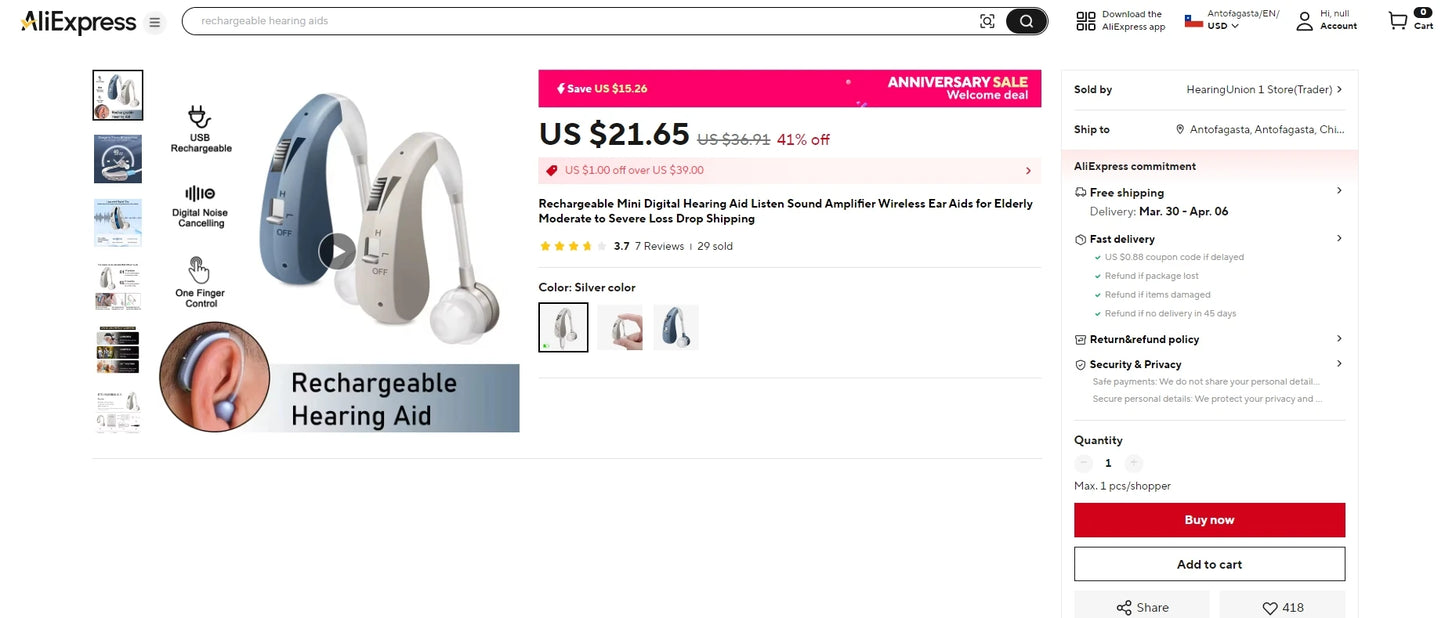Click the Add to cart button

pyautogui.click(x=1209, y=564)
